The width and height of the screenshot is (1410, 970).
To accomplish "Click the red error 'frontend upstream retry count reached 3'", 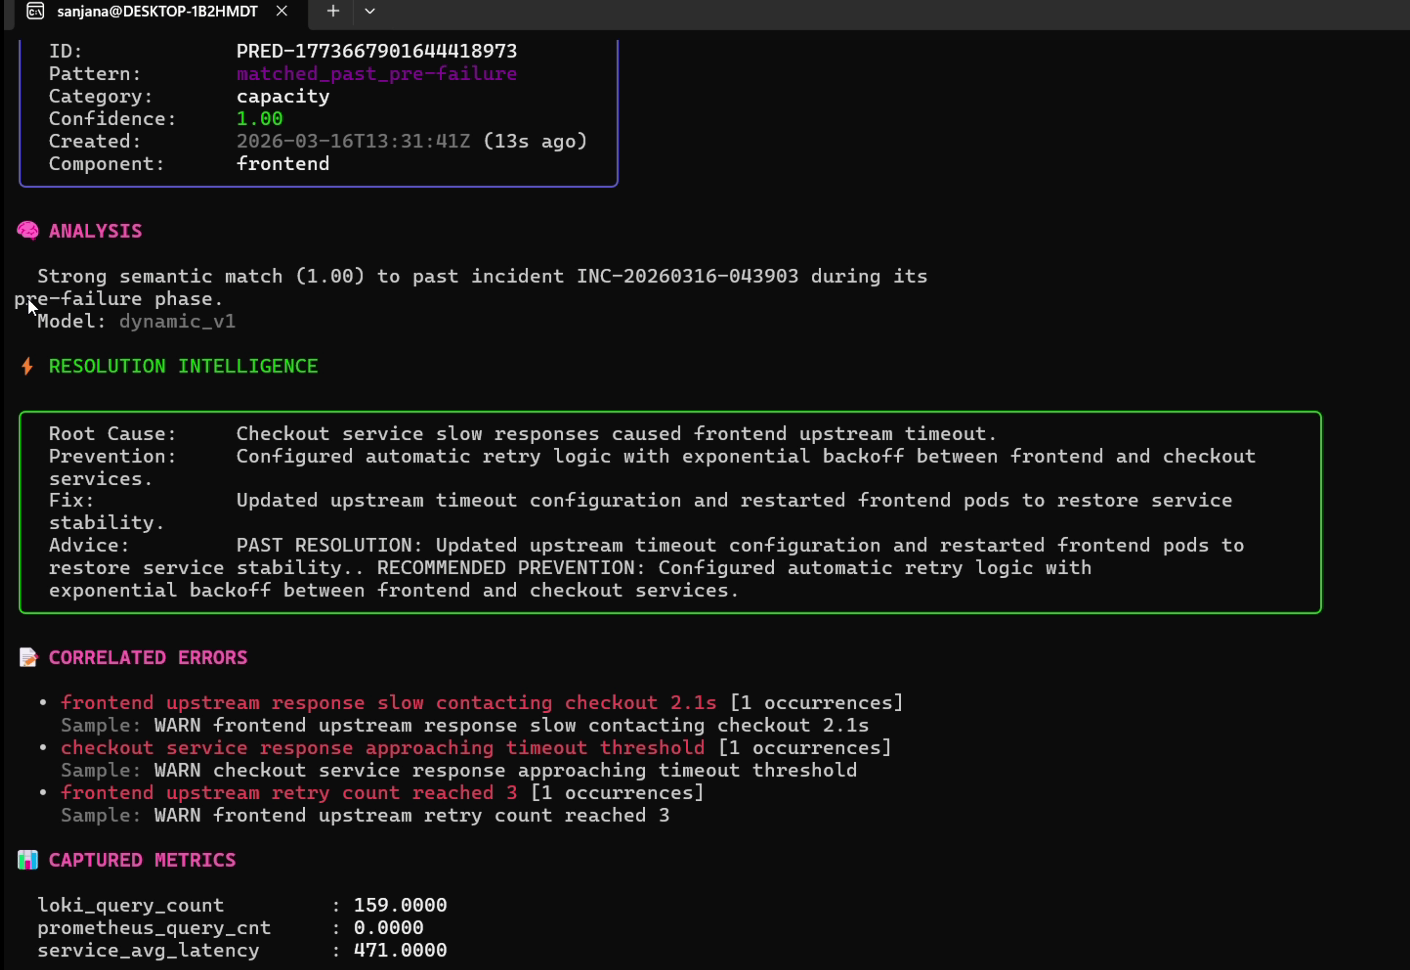I will tap(289, 792).
